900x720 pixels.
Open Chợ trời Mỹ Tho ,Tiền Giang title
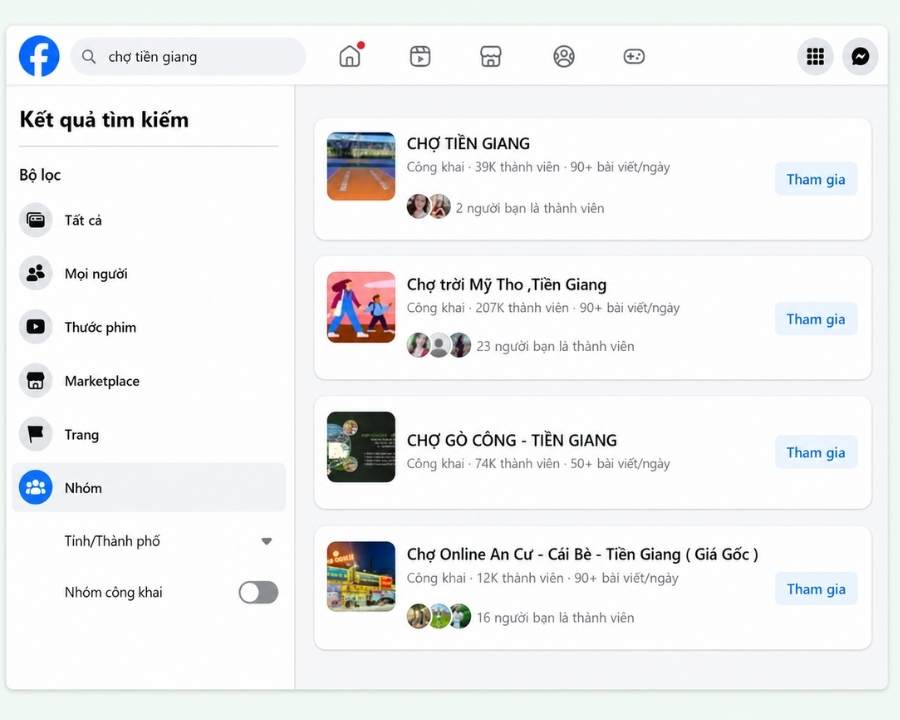tap(507, 285)
